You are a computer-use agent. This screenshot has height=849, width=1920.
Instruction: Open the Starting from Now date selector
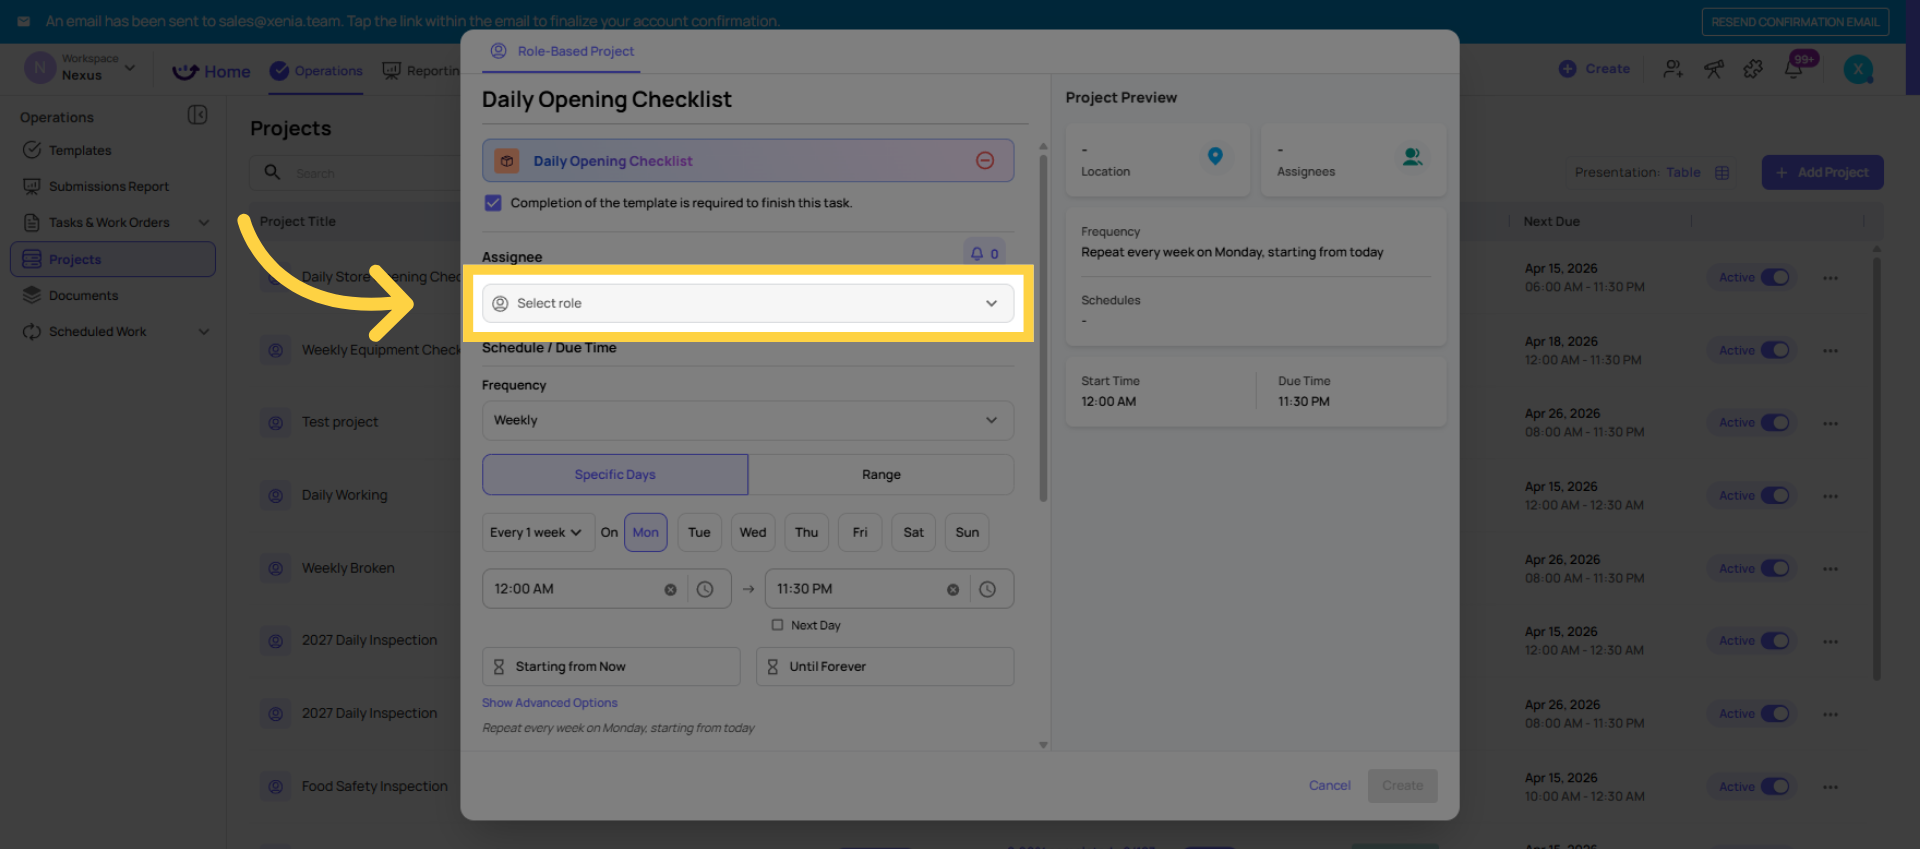611,666
